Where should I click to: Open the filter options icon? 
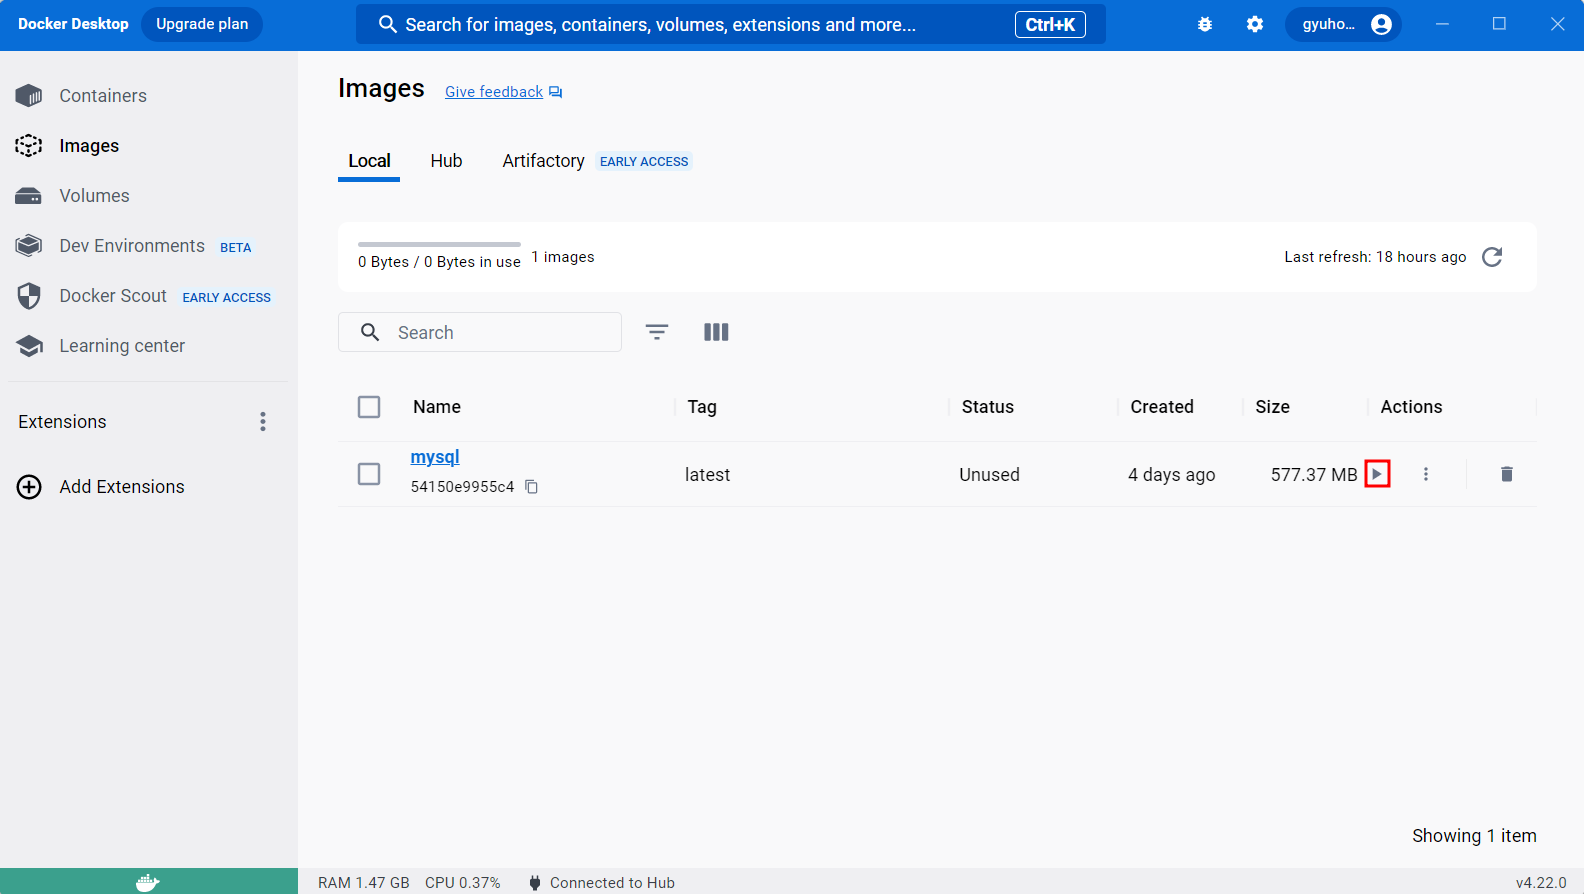(657, 332)
